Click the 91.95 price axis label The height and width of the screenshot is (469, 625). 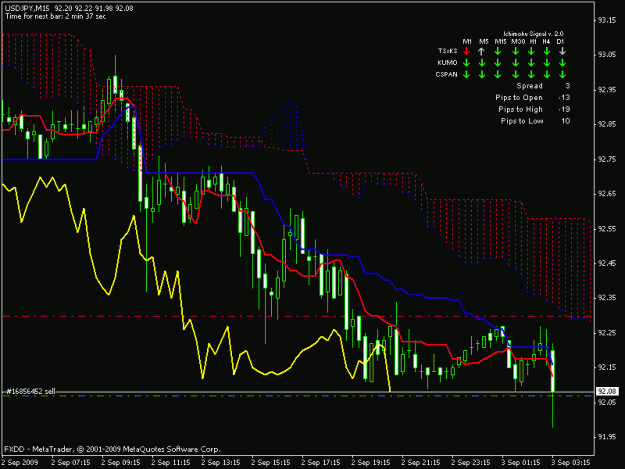click(607, 437)
